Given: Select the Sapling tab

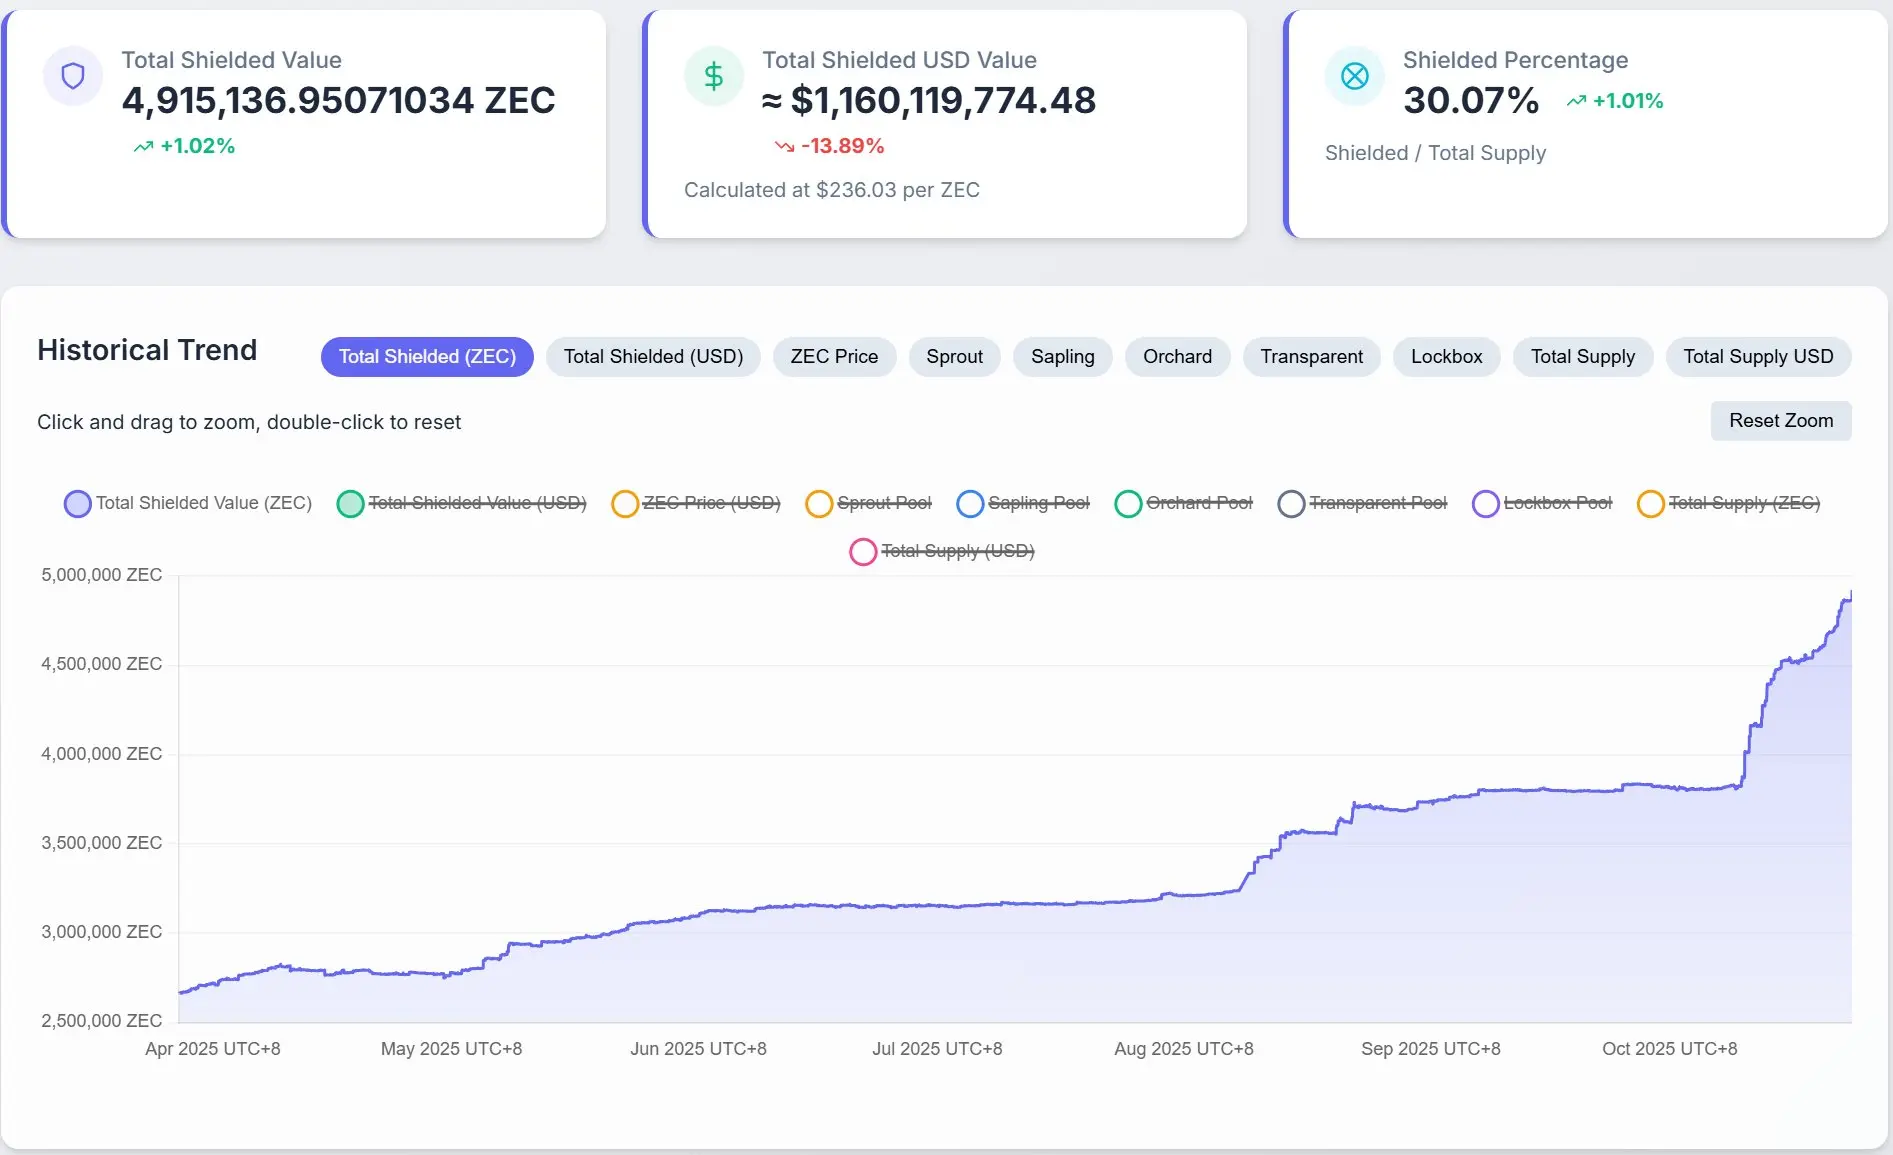Looking at the screenshot, I should pyautogui.click(x=1063, y=357).
